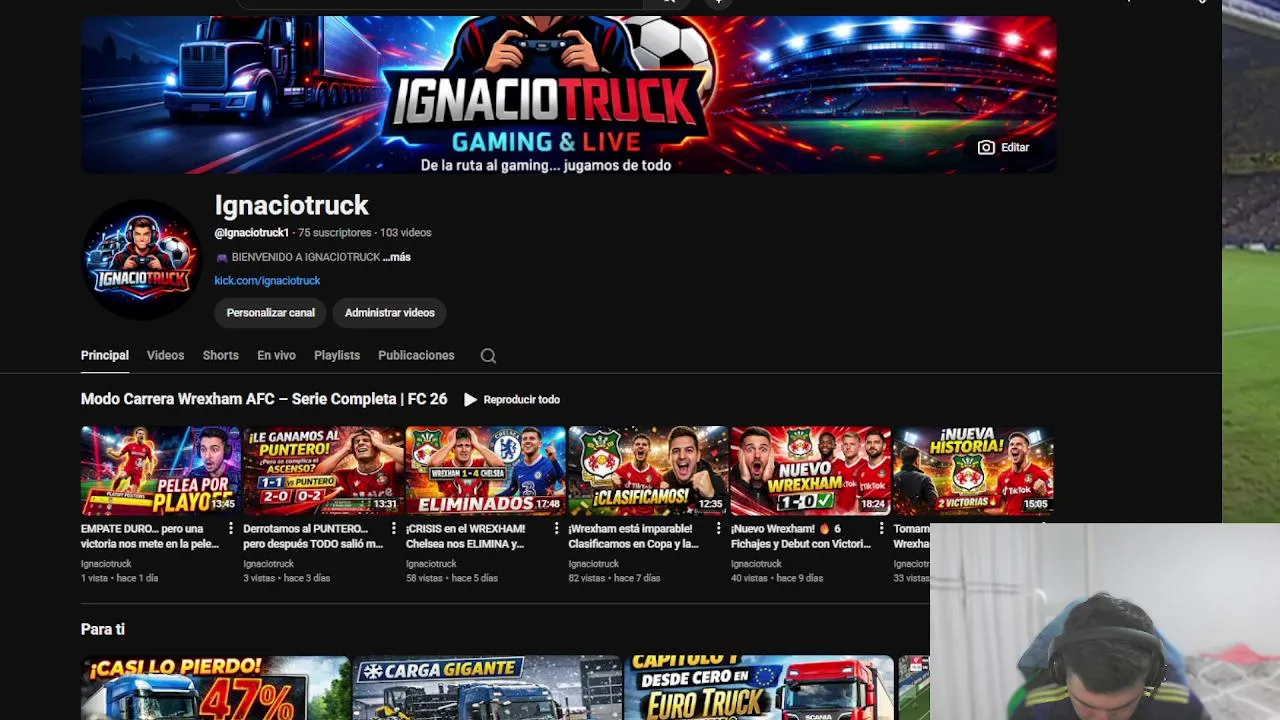Viewport: 1280px width, 720px height.
Task: Expand channel description with ...más
Action: coord(397,257)
